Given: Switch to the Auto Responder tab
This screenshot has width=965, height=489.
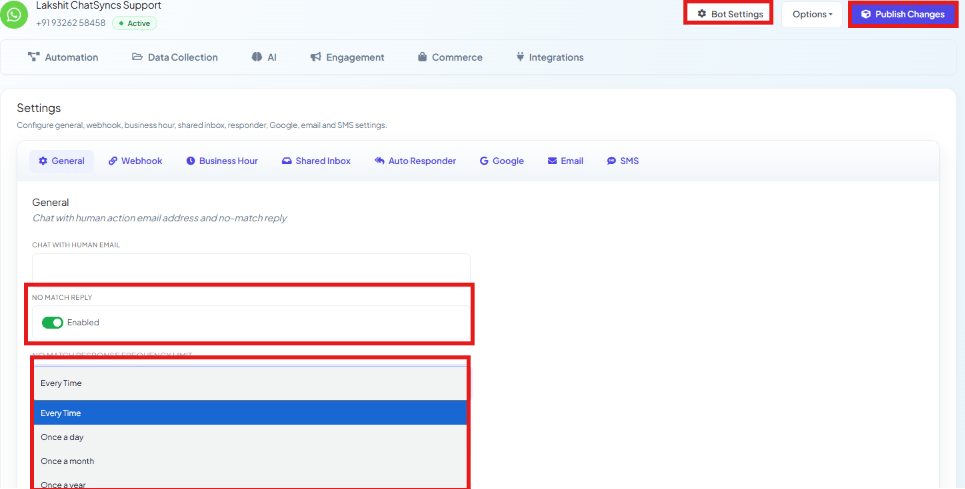Looking at the screenshot, I should pos(415,161).
